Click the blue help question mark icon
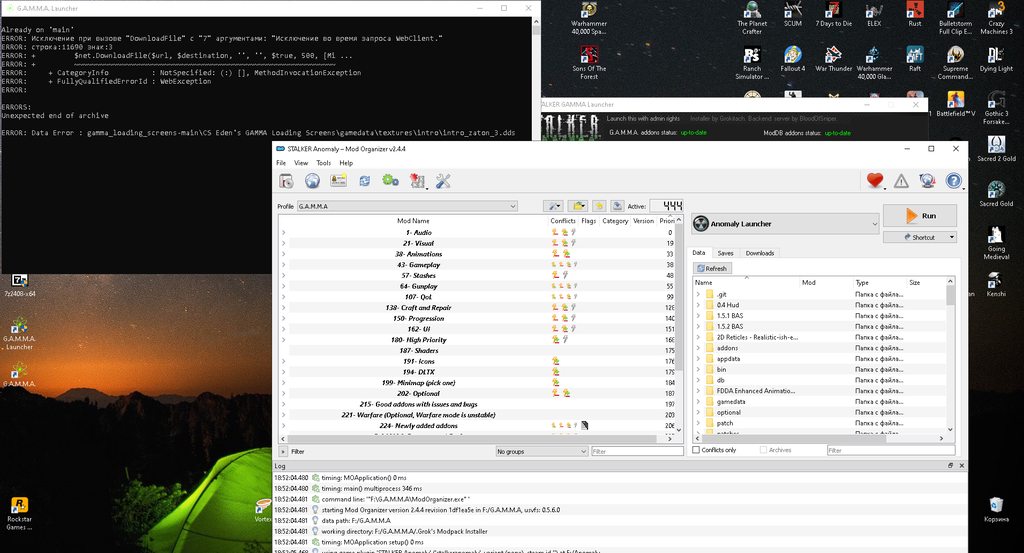Viewport: 1024px width, 553px height. pyautogui.click(x=953, y=181)
